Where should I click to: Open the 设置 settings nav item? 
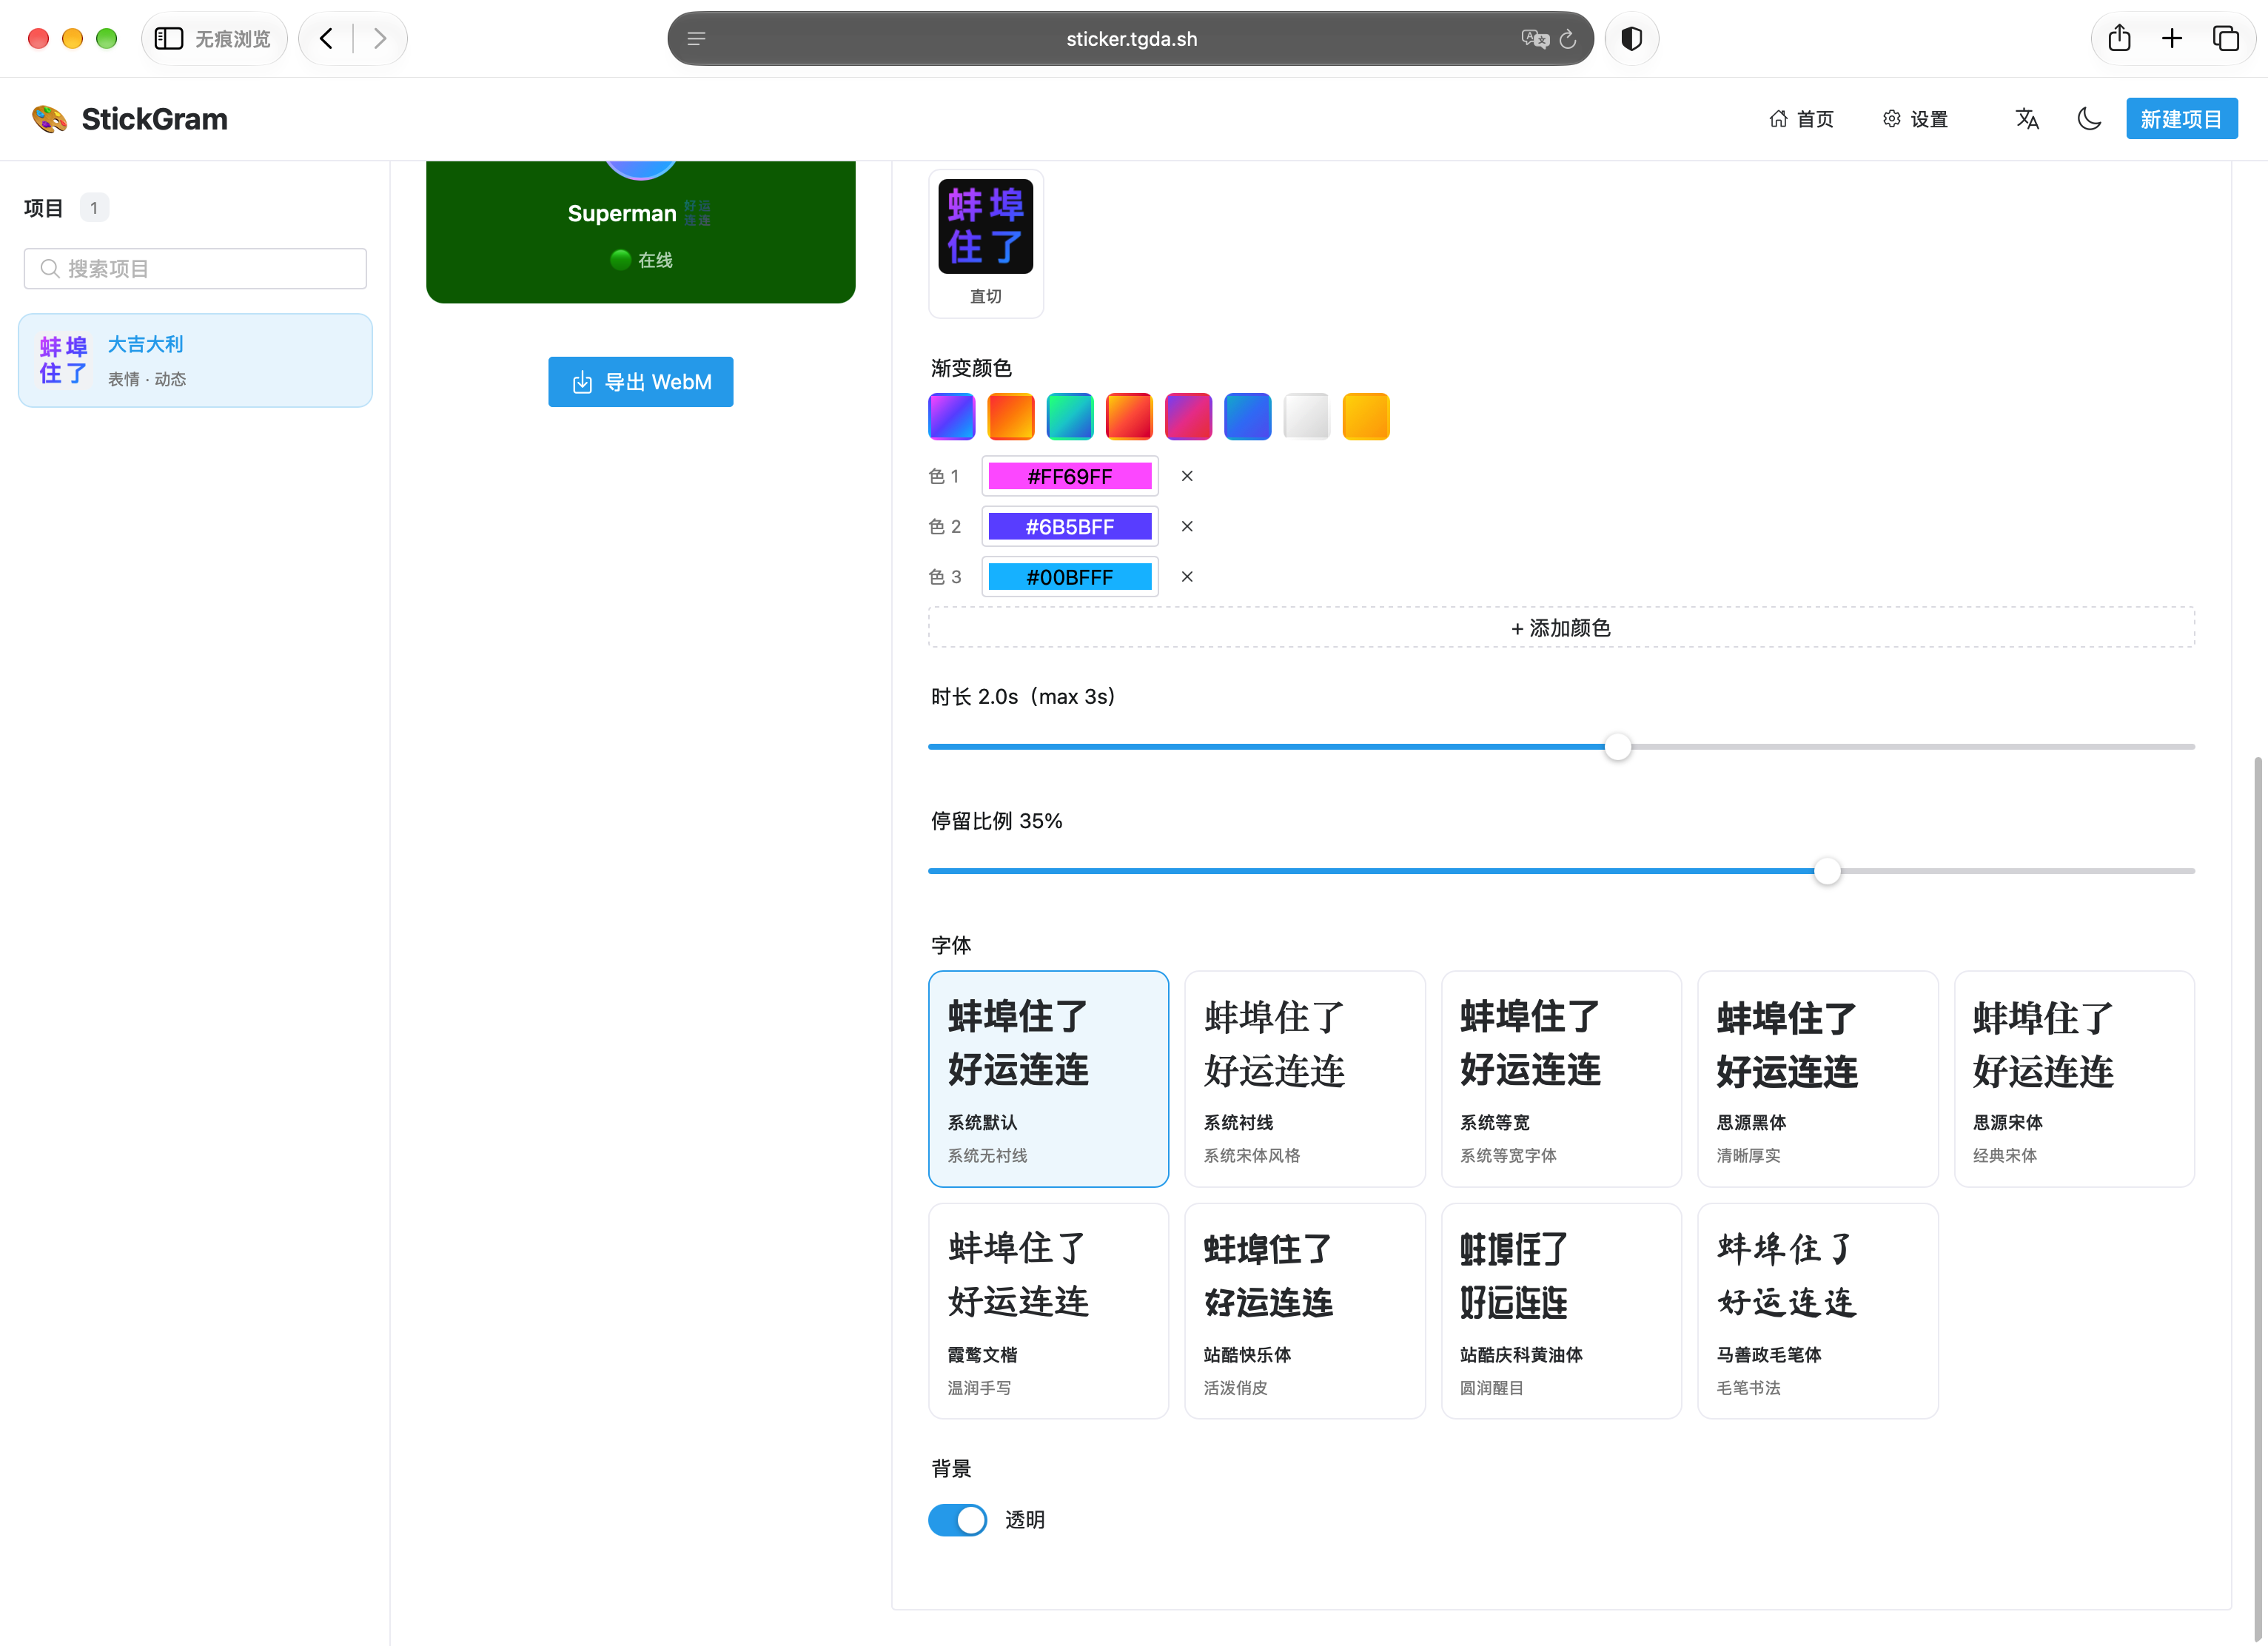[x=1915, y=119]
